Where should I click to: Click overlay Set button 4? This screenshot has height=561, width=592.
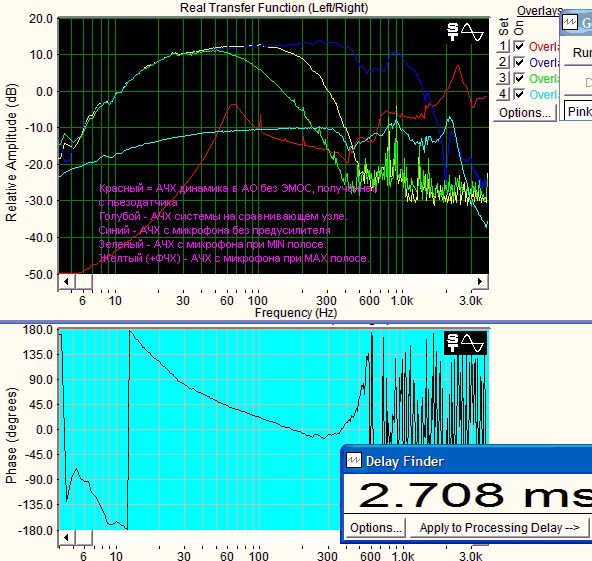point(503,94)
